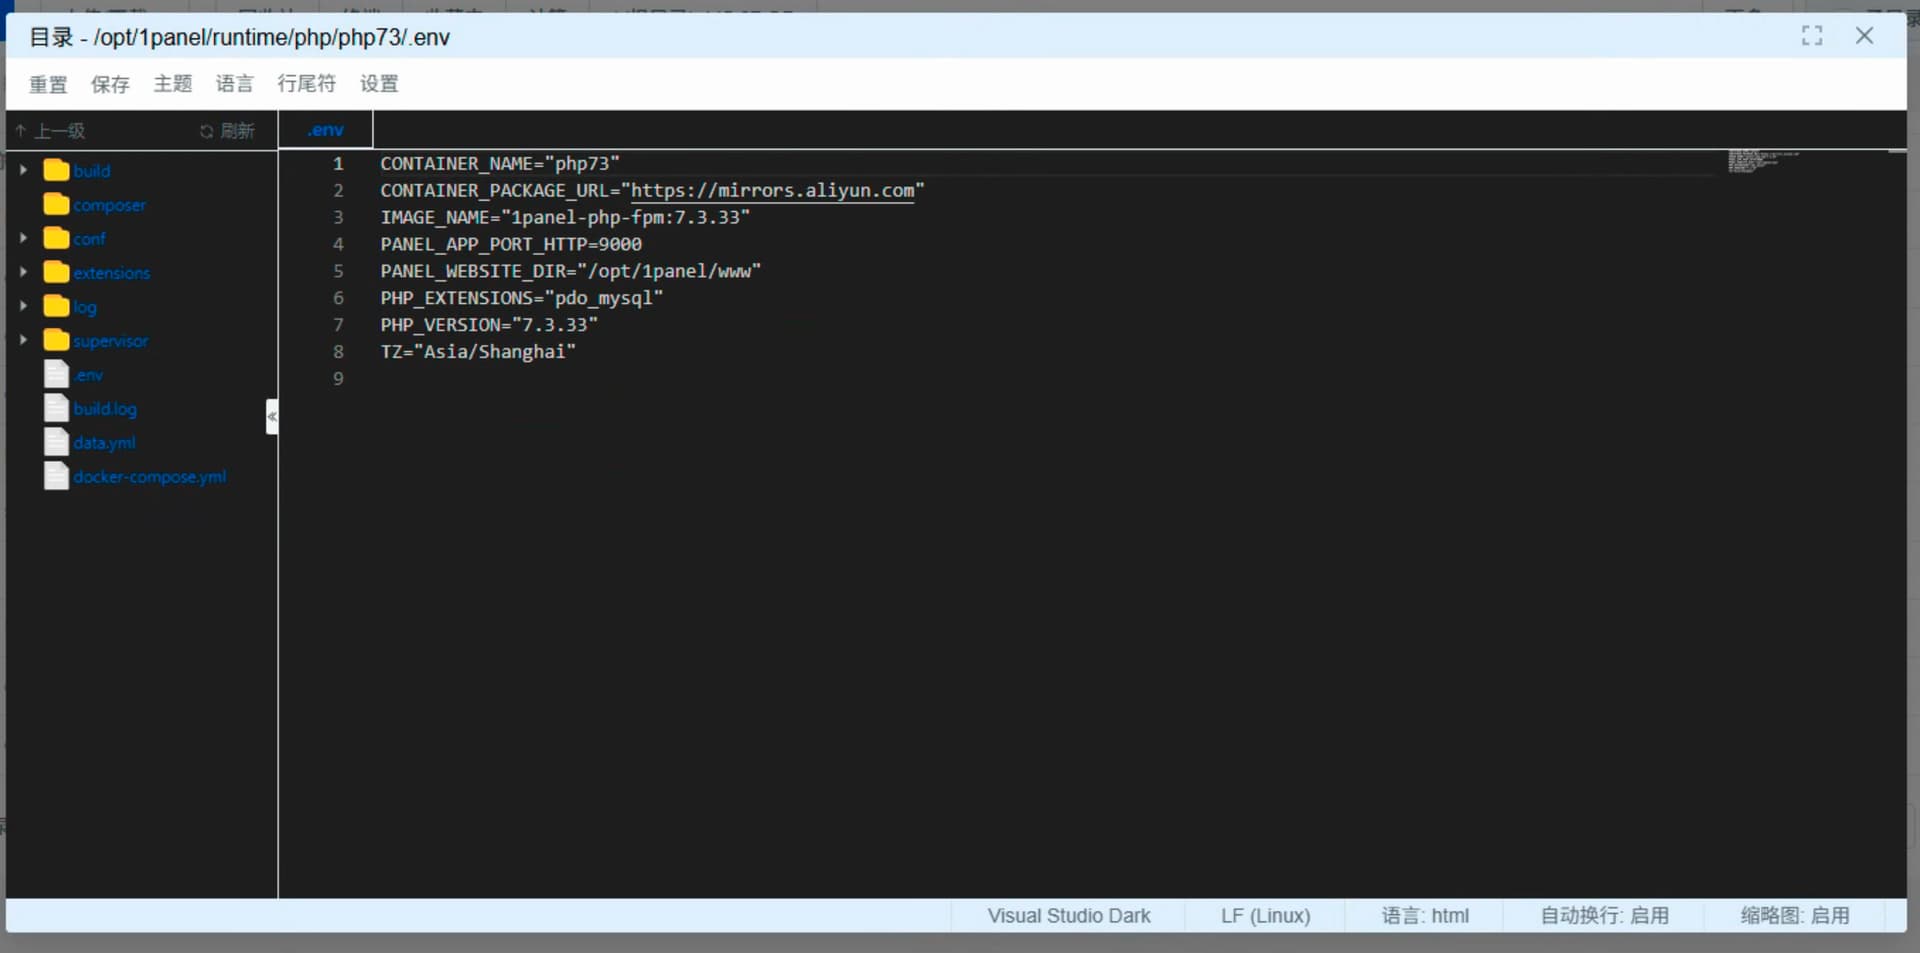Image resolution: width=1920 pixels, height=953 pixels.
Task: Expand the extensions folder arrow
Action: (23, 272)
